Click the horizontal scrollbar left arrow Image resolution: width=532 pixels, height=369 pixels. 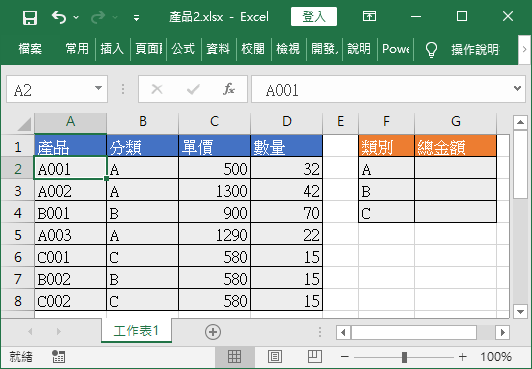pyautogui.click(x=343, y=332)
